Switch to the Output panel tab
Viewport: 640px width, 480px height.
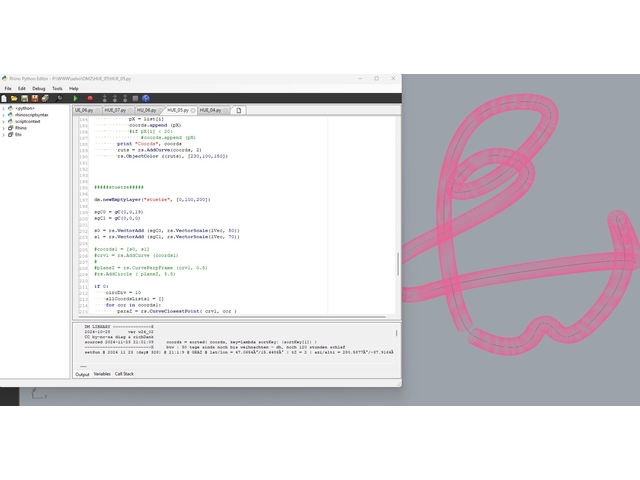82,374
